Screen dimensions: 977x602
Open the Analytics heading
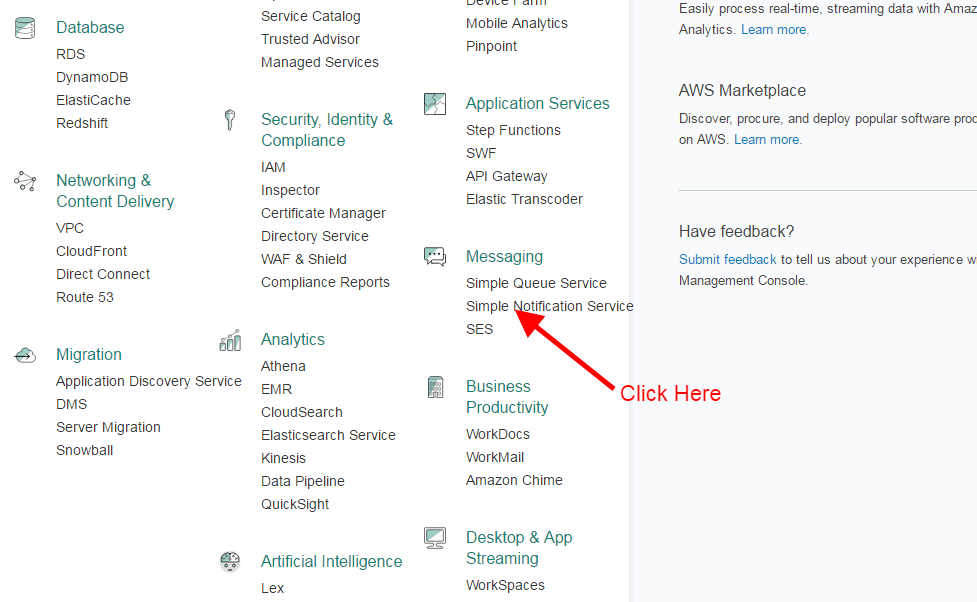pos(293,340)
